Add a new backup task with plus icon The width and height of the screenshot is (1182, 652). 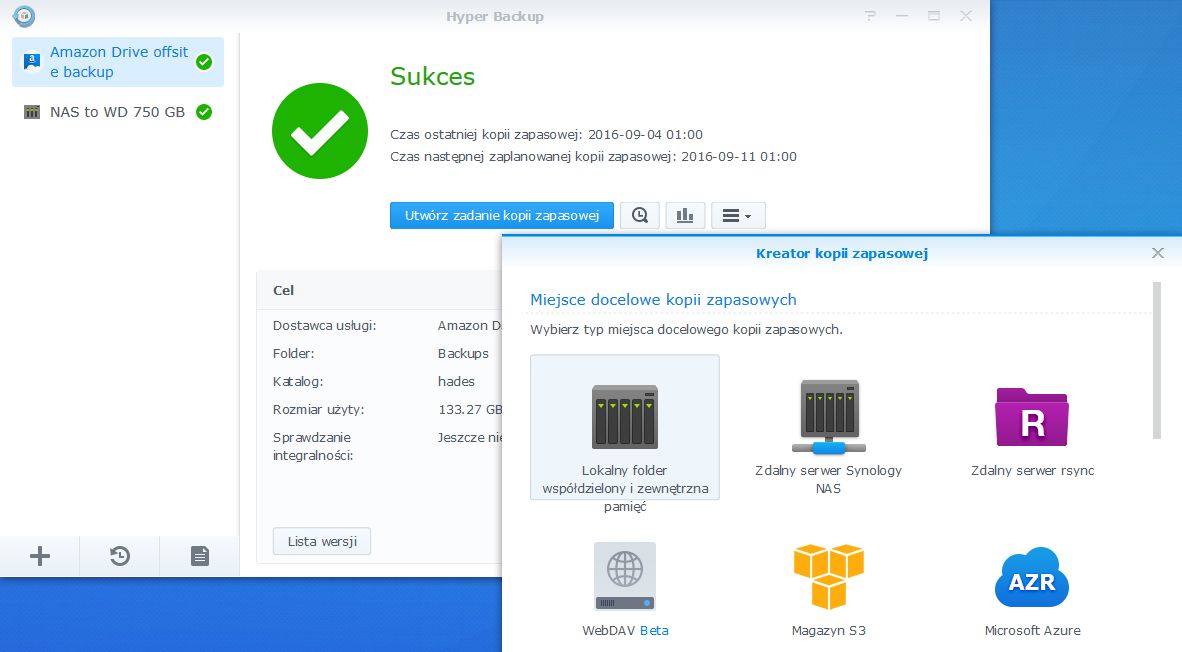tap(40, 556)
